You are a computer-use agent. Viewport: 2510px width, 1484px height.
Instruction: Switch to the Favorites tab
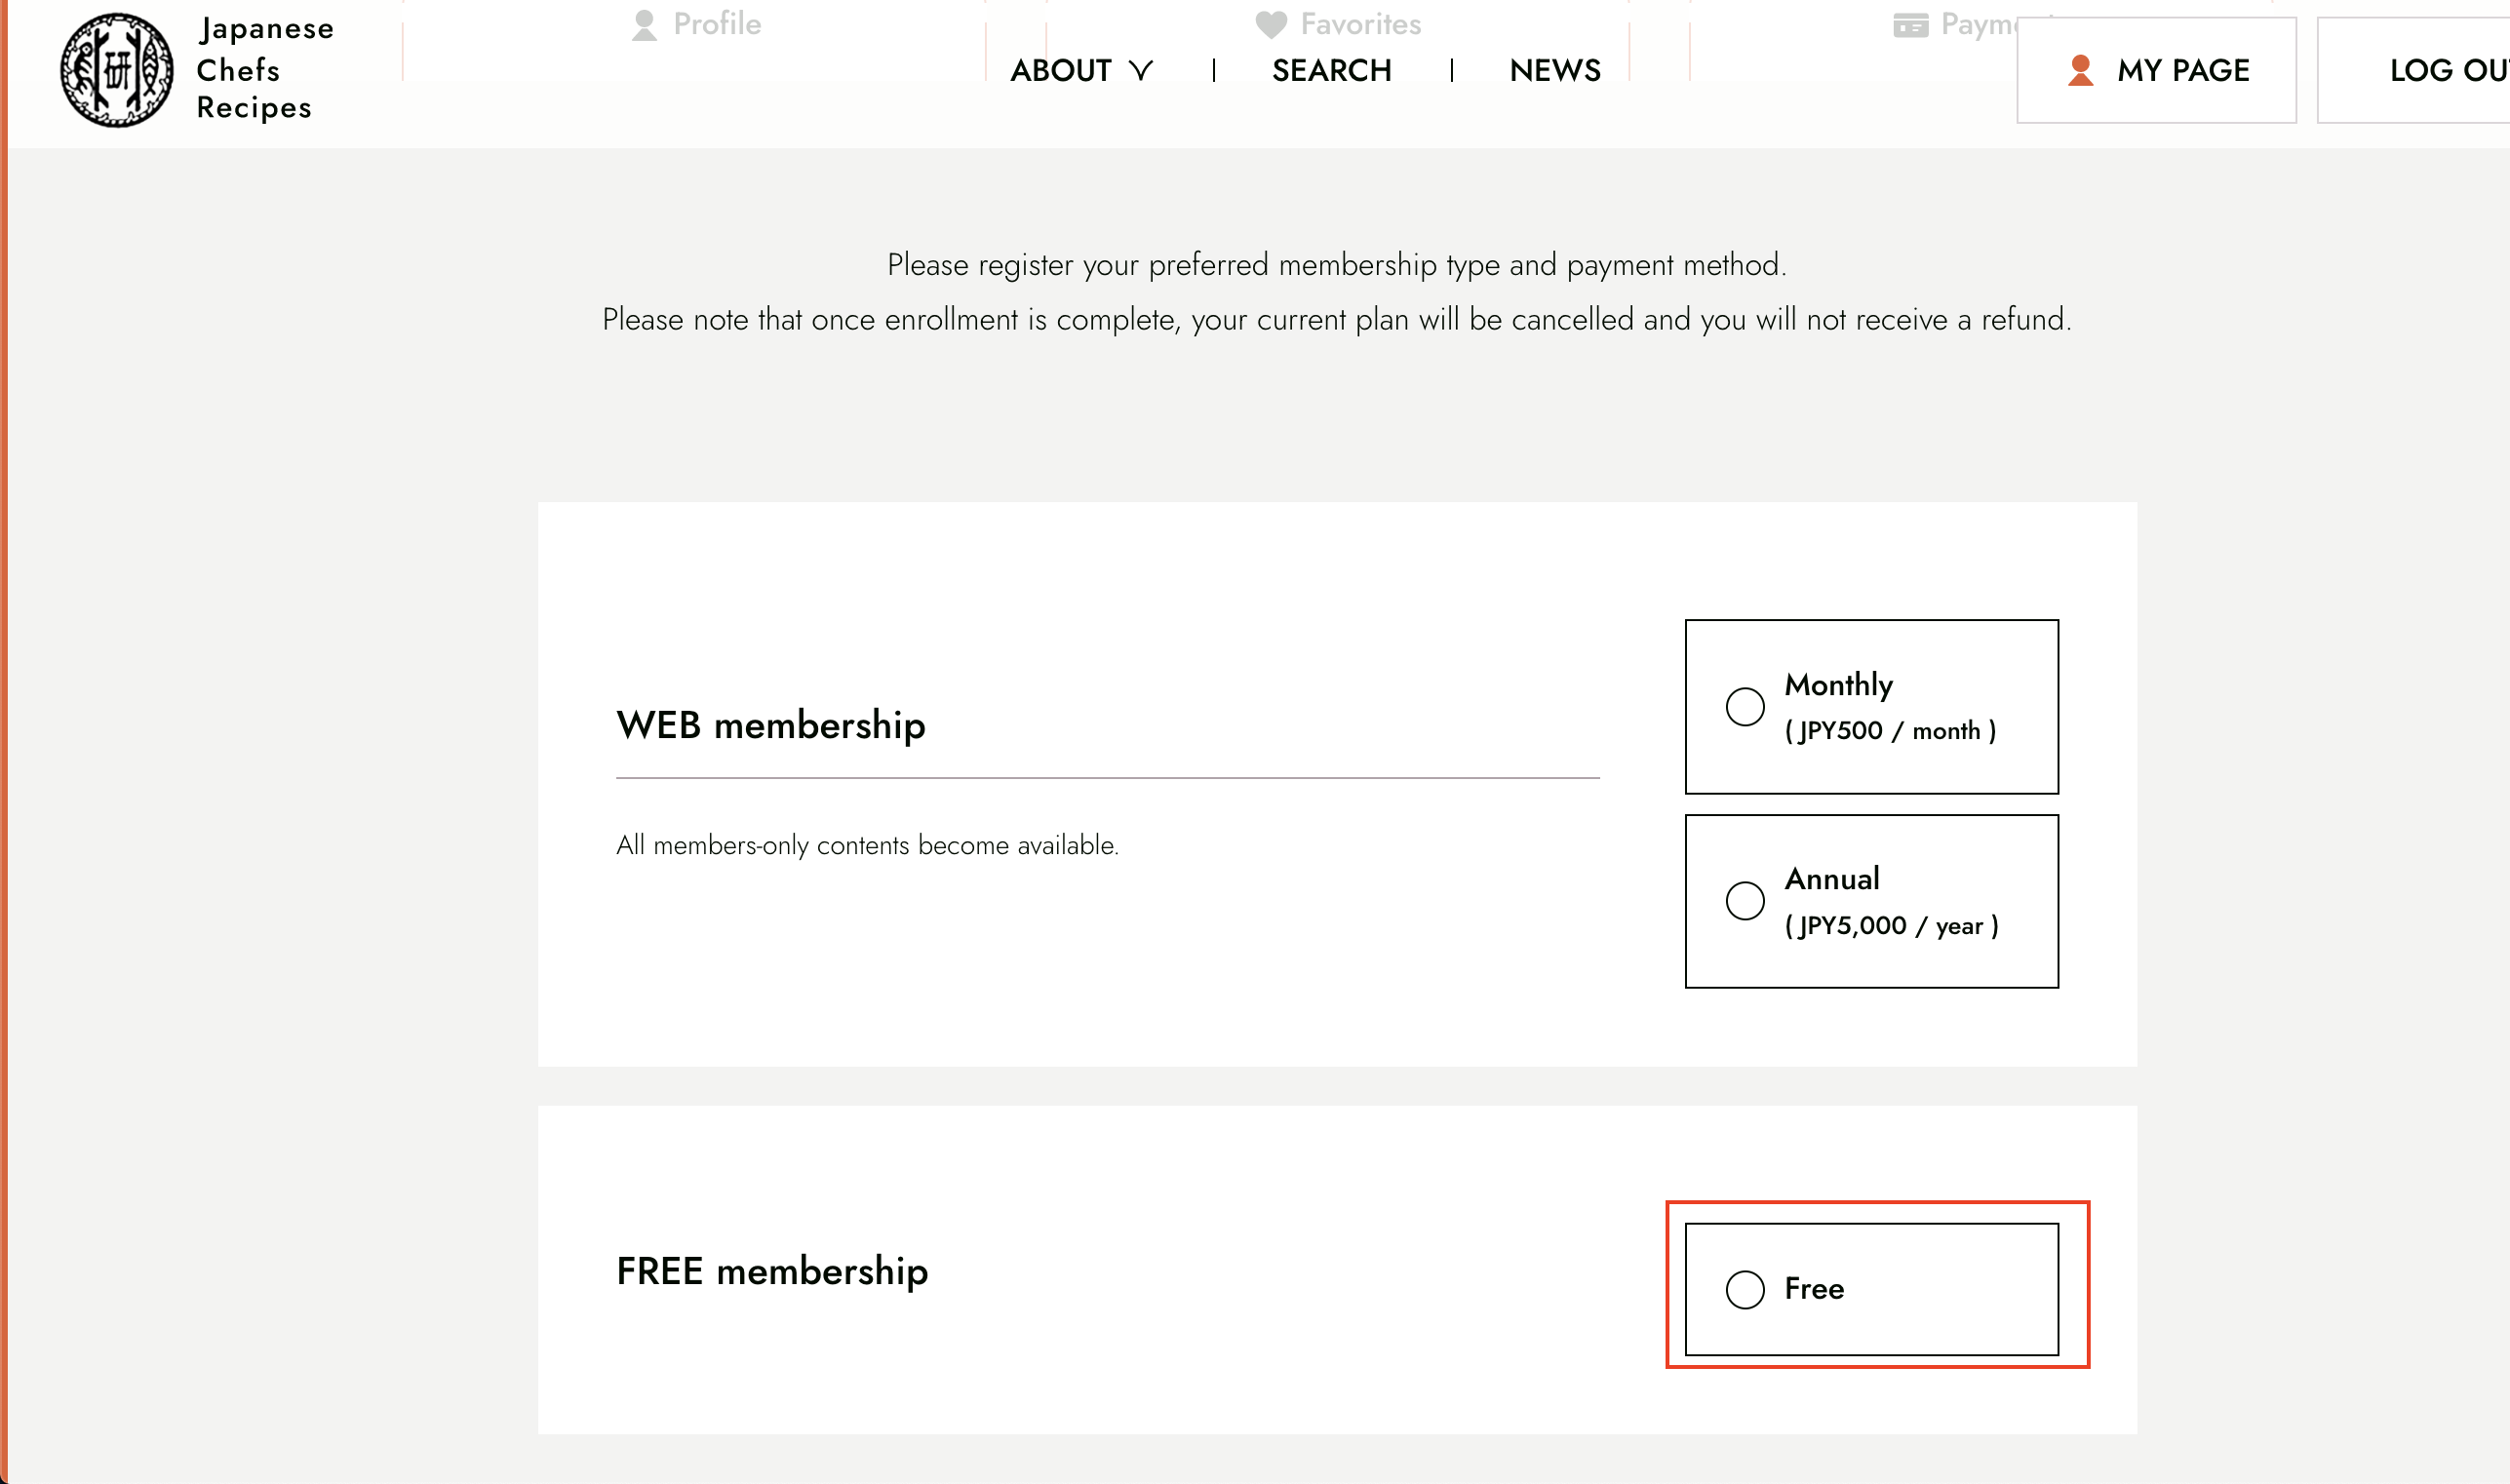(1338, 25)
